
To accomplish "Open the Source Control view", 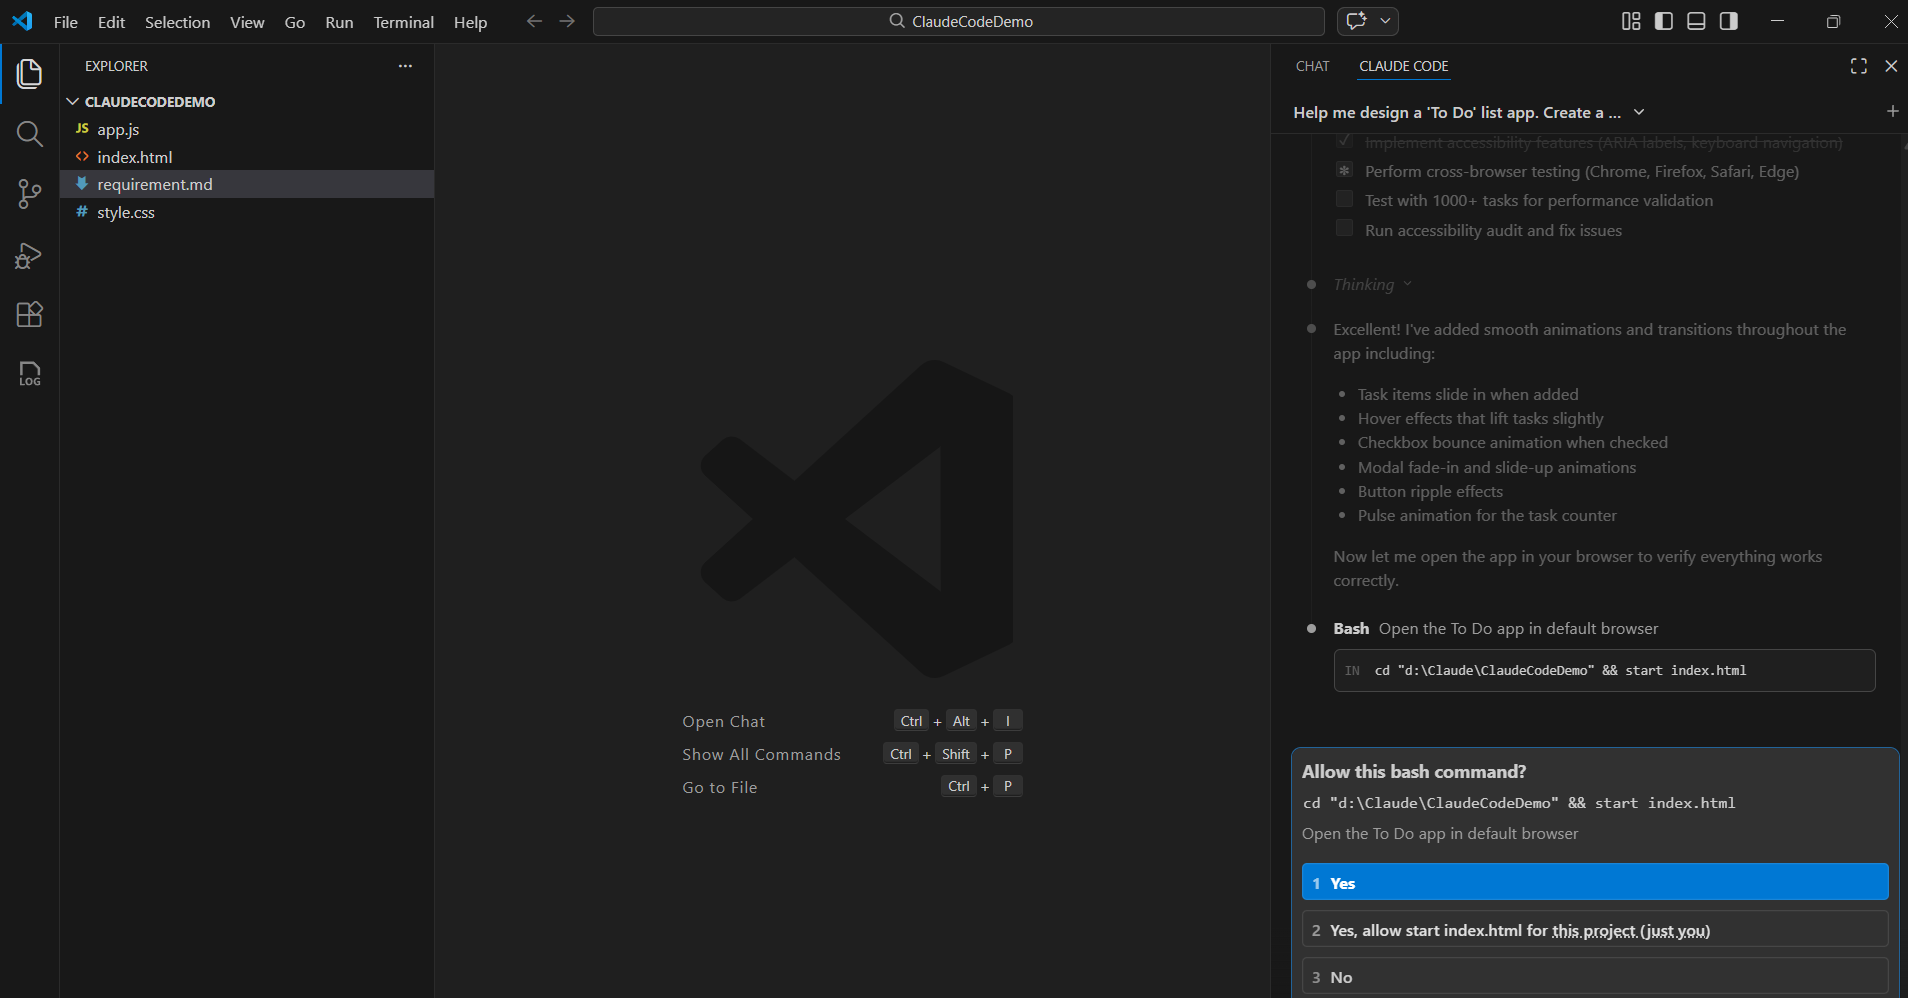I will (29, 194).
